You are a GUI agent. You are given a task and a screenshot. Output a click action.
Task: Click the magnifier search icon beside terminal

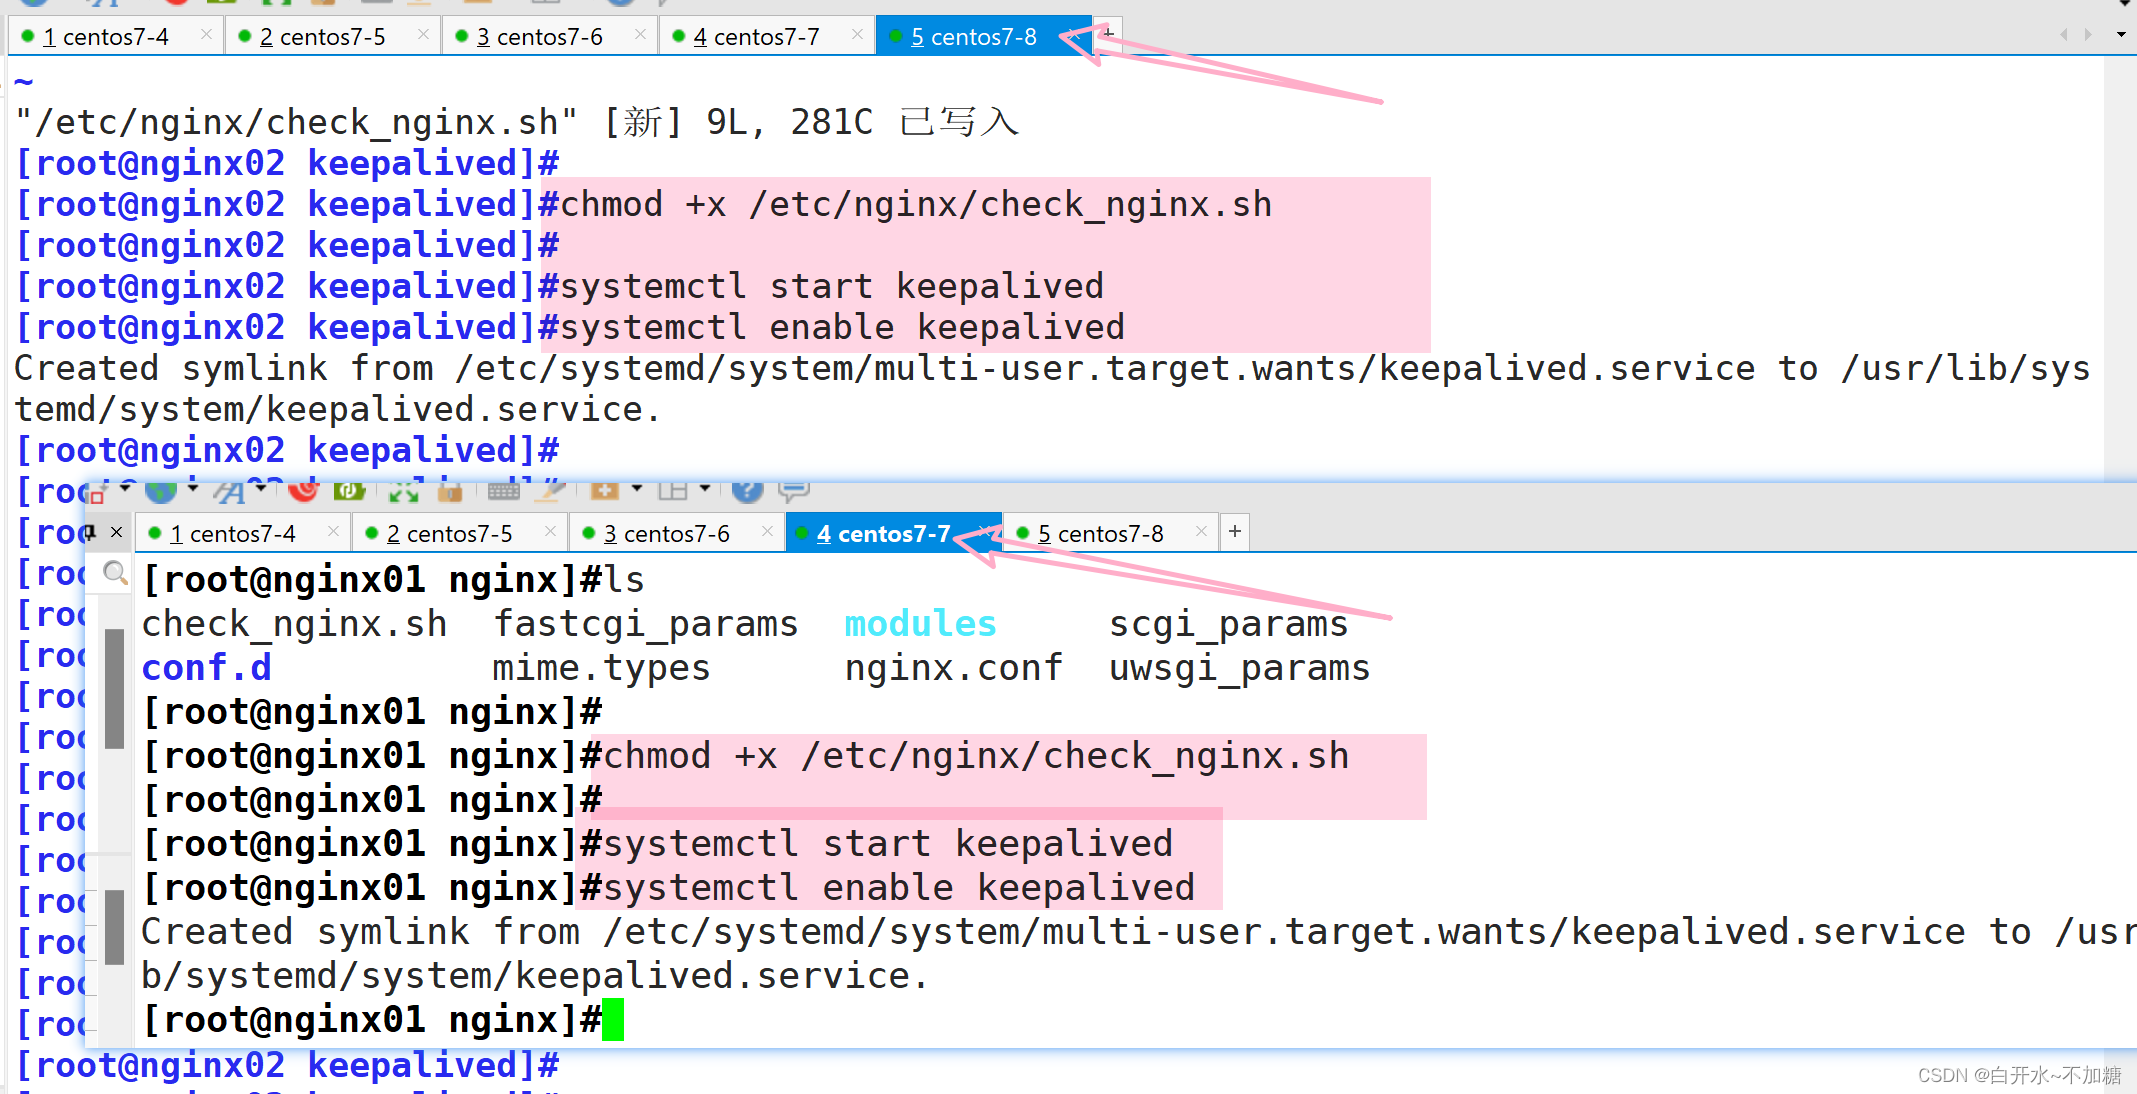tap(116, 573)
